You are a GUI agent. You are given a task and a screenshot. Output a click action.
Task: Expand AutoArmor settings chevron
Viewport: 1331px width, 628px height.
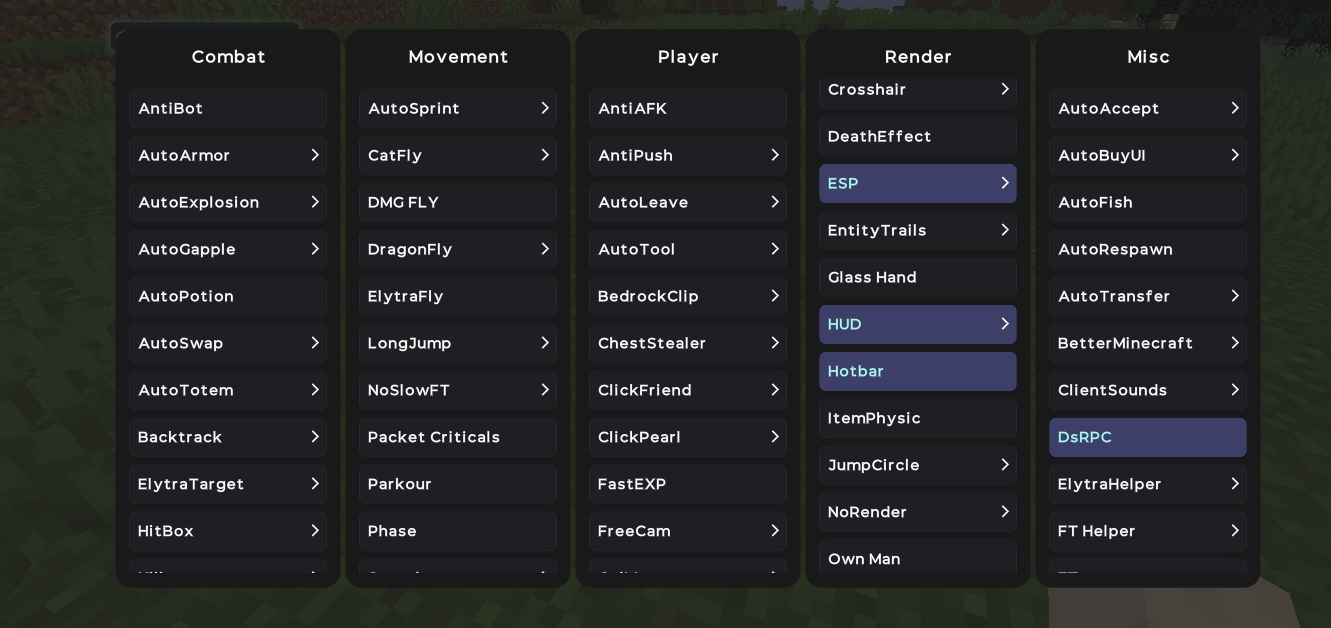pos(315,155)
